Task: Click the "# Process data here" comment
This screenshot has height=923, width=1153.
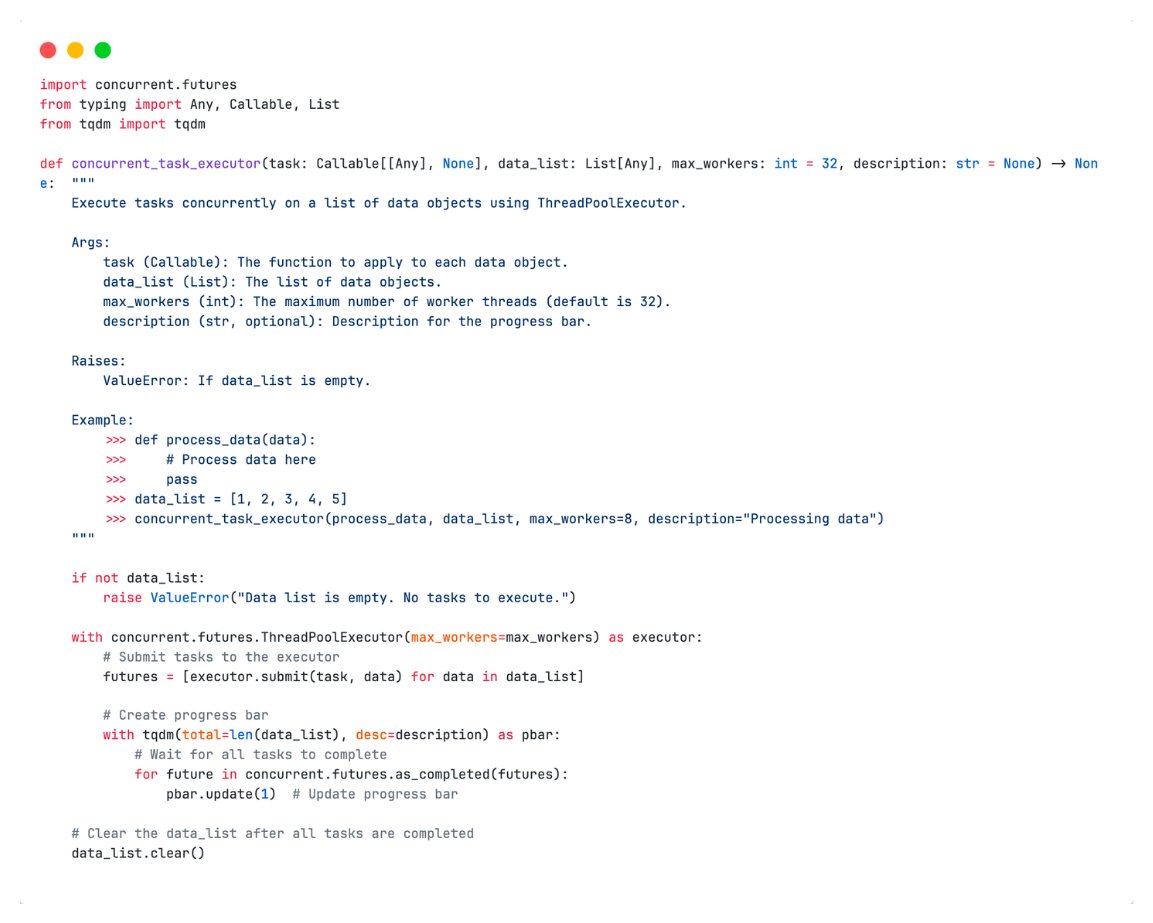Action: coord(241,460)
